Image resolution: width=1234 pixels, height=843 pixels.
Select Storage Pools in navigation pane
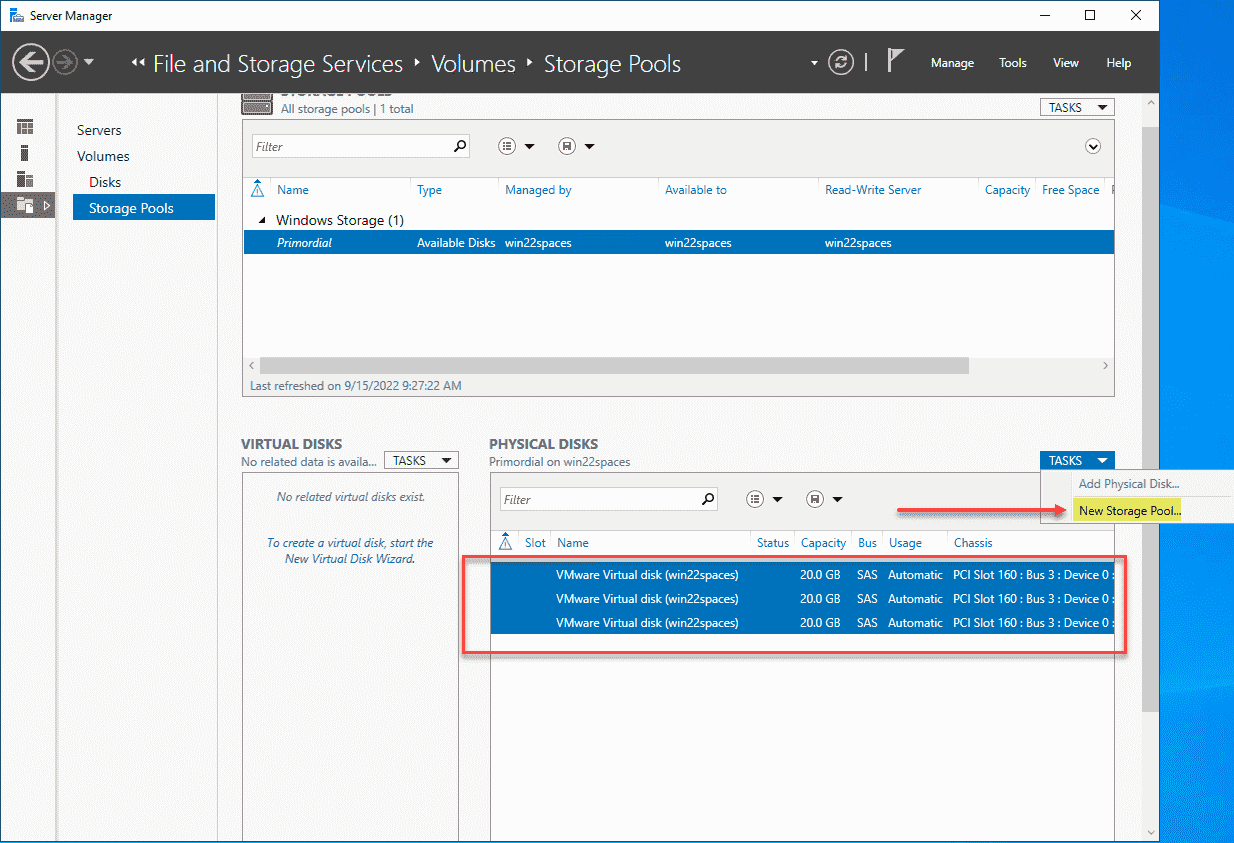pos(144,208)
